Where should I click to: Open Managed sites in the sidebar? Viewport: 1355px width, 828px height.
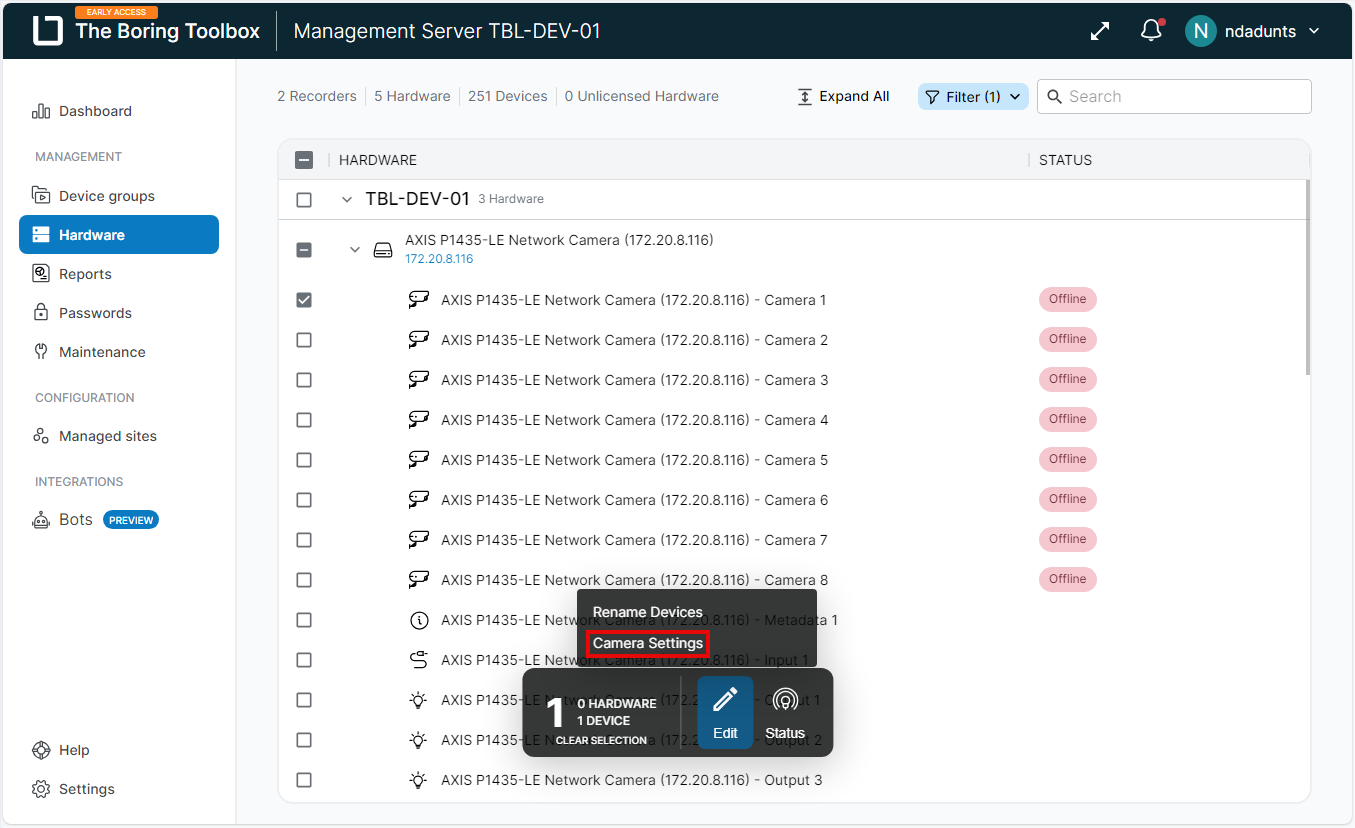tap(108, 436)
